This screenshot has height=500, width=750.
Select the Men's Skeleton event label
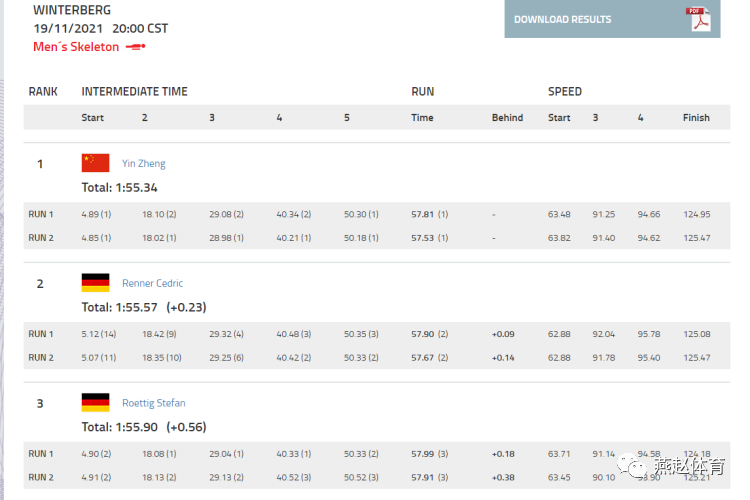tap(76, 47)
